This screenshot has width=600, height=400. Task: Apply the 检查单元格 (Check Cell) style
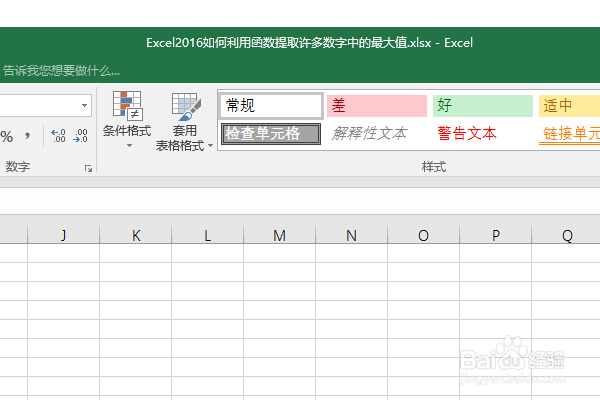271,134
